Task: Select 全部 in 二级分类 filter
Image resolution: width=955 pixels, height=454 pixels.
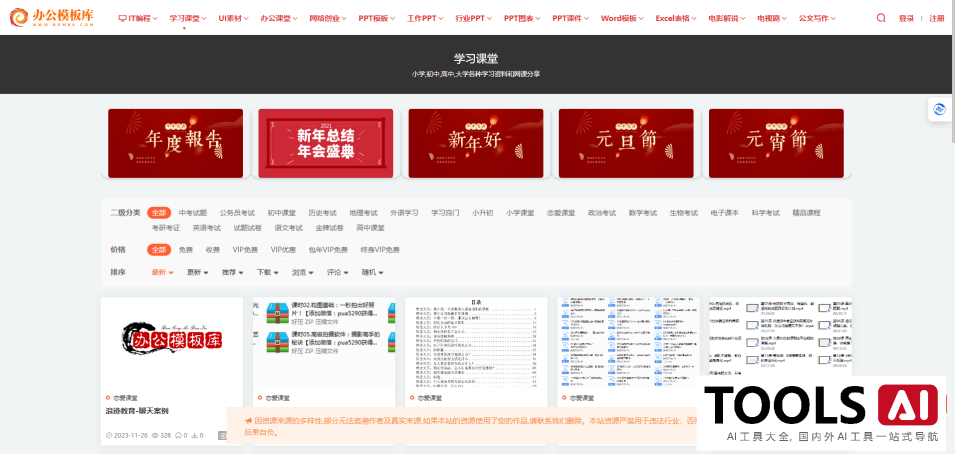Action: (159, 213)
